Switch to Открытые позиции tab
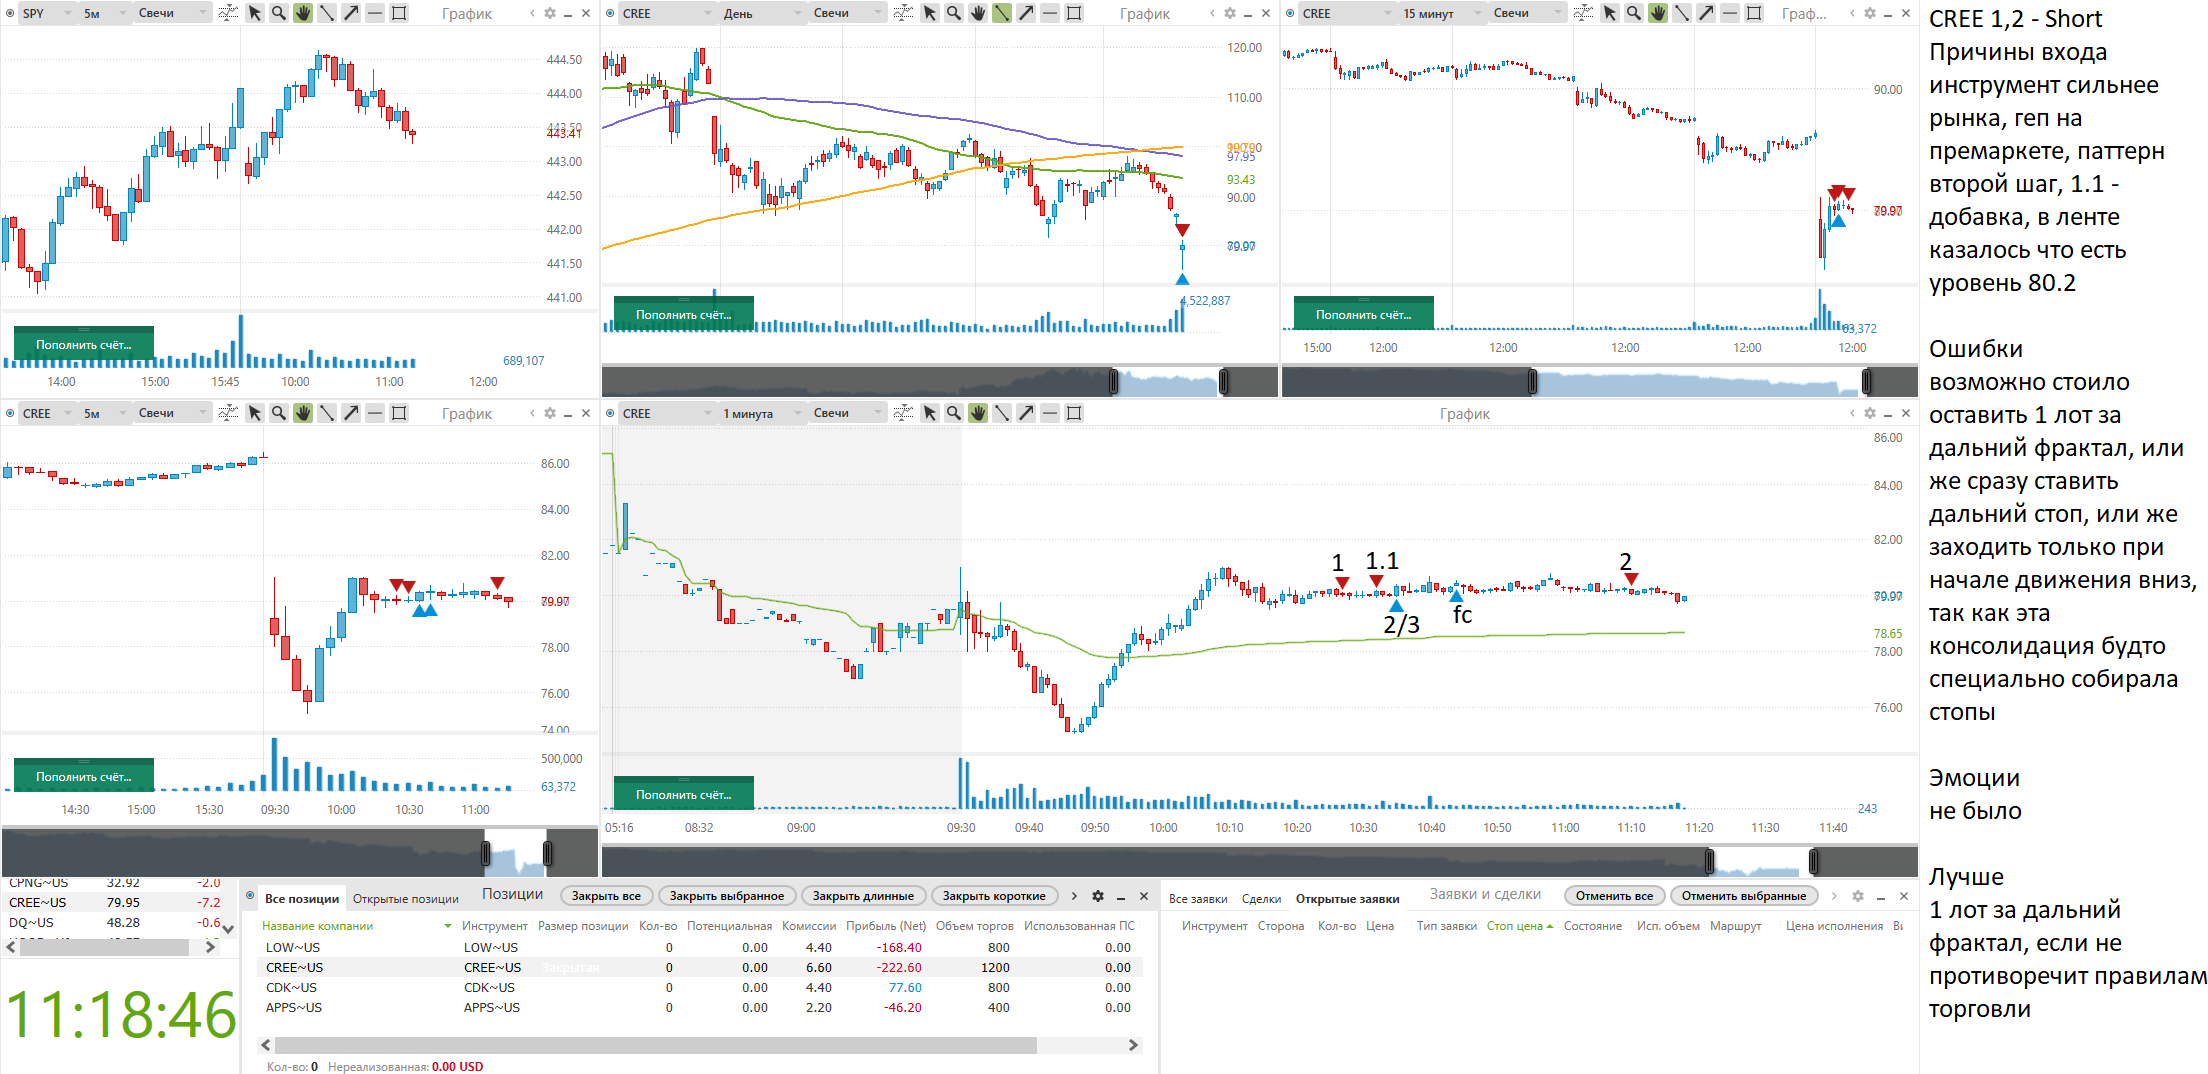This screenshot has width=2208, height=1074. click(406, 898)
